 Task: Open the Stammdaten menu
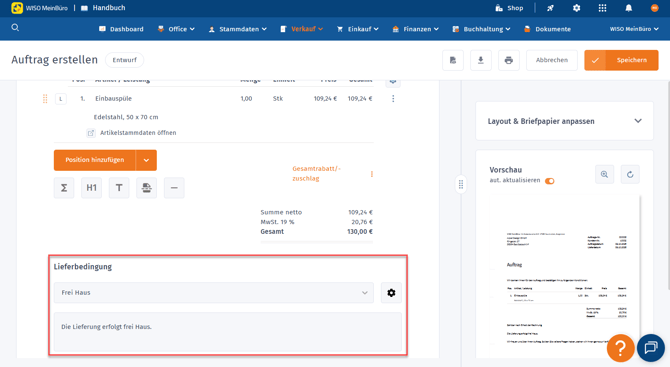[238, 29]
